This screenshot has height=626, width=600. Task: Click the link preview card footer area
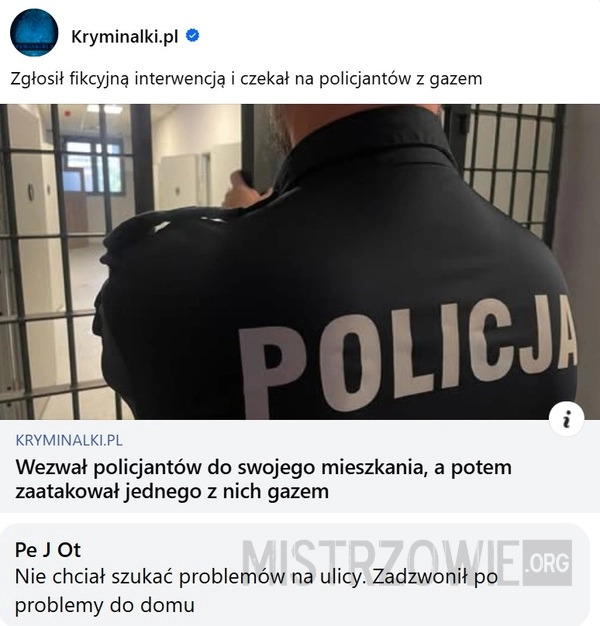300,466
